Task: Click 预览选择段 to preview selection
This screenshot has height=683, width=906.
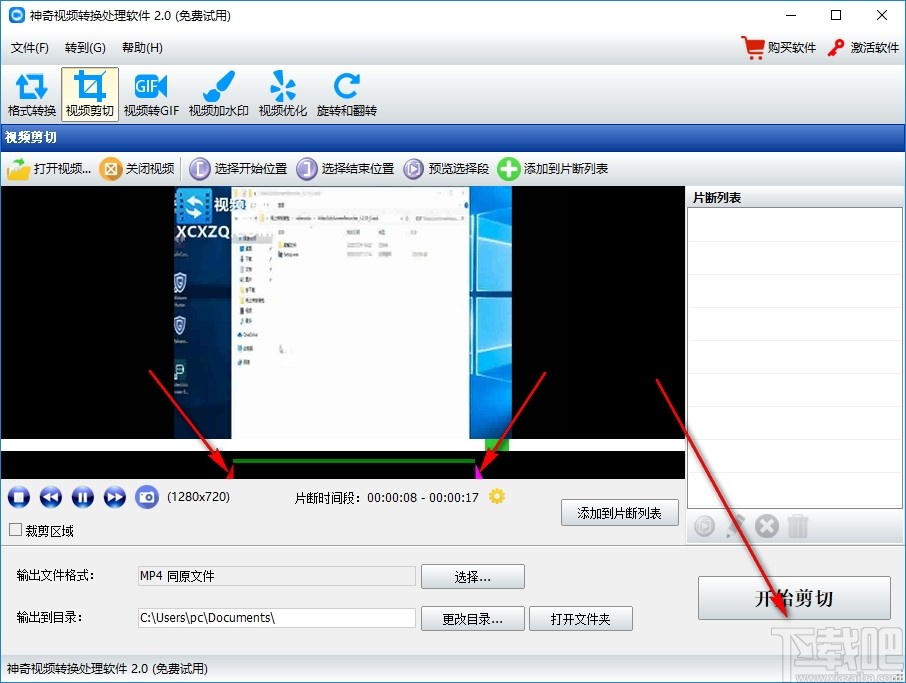Action: 446,169
